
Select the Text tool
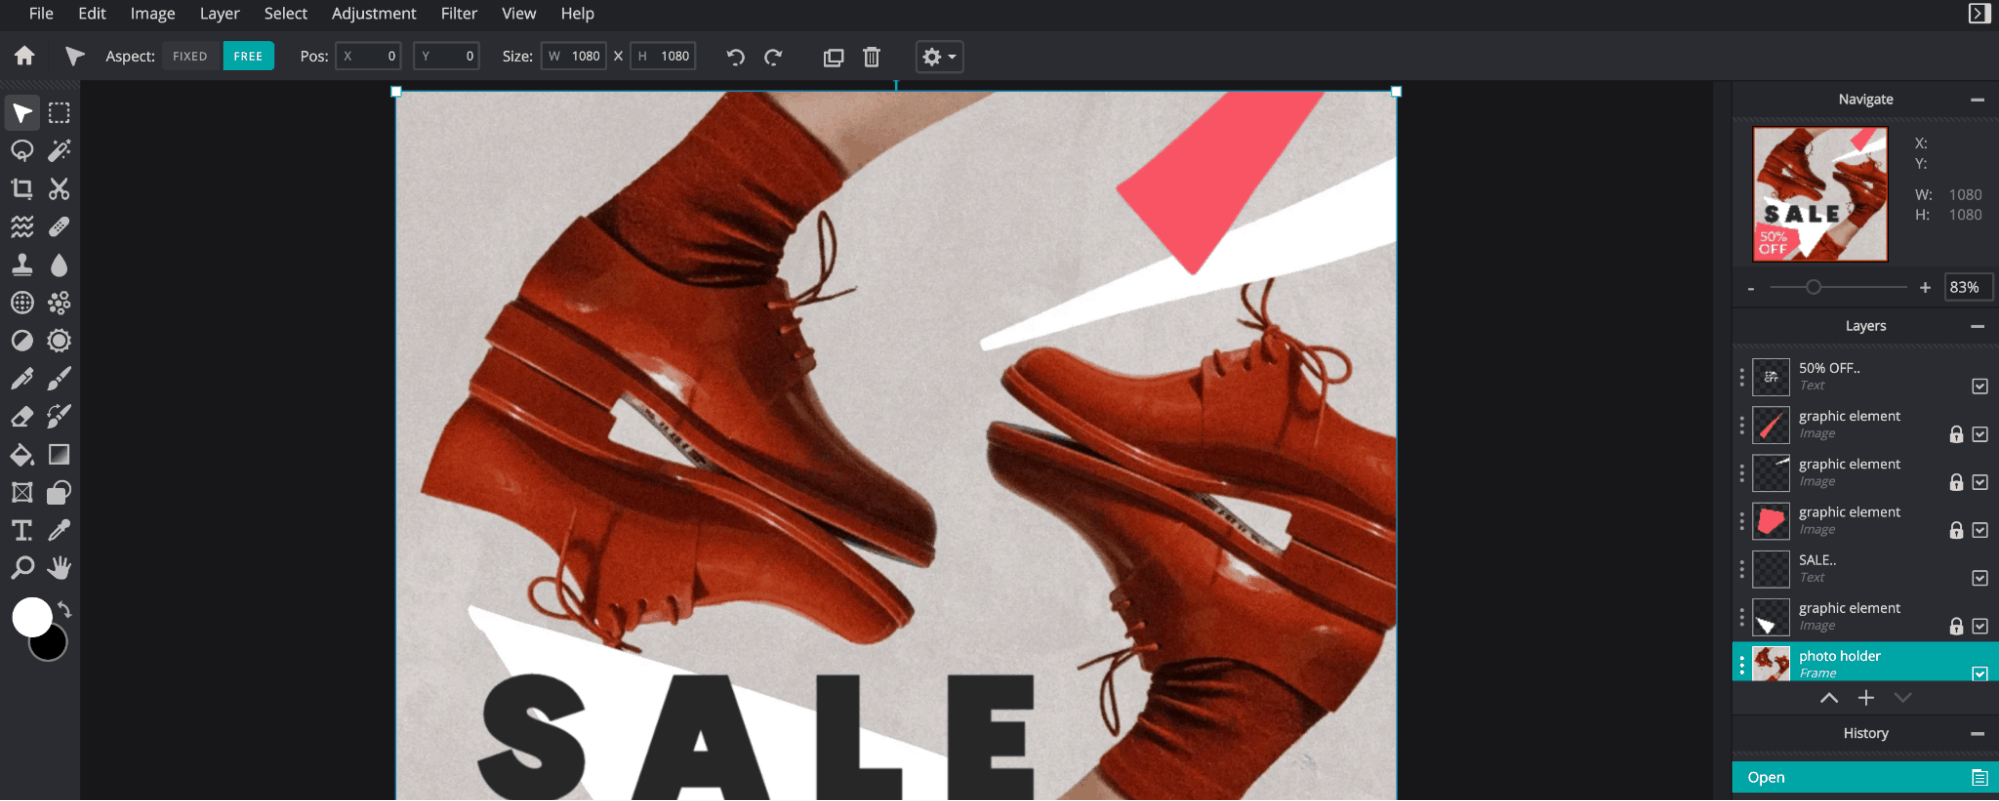(22, 531)
